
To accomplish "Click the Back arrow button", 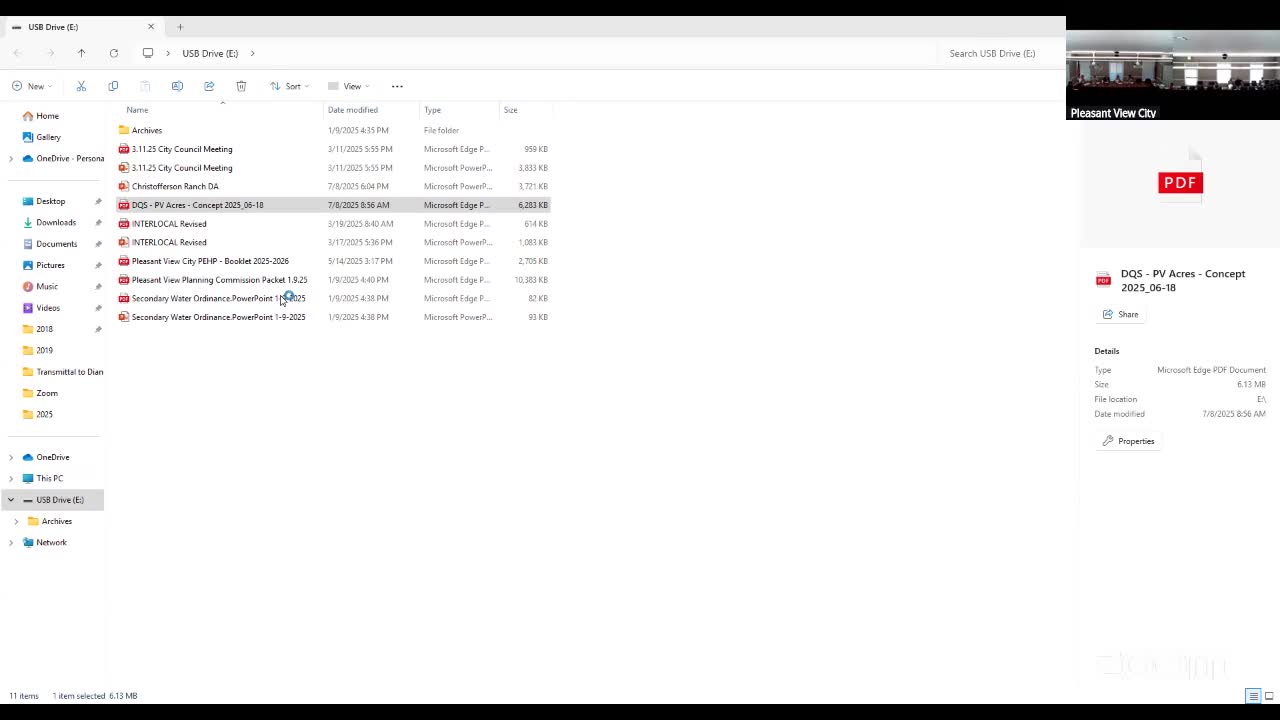I will [x=18, y=53].
